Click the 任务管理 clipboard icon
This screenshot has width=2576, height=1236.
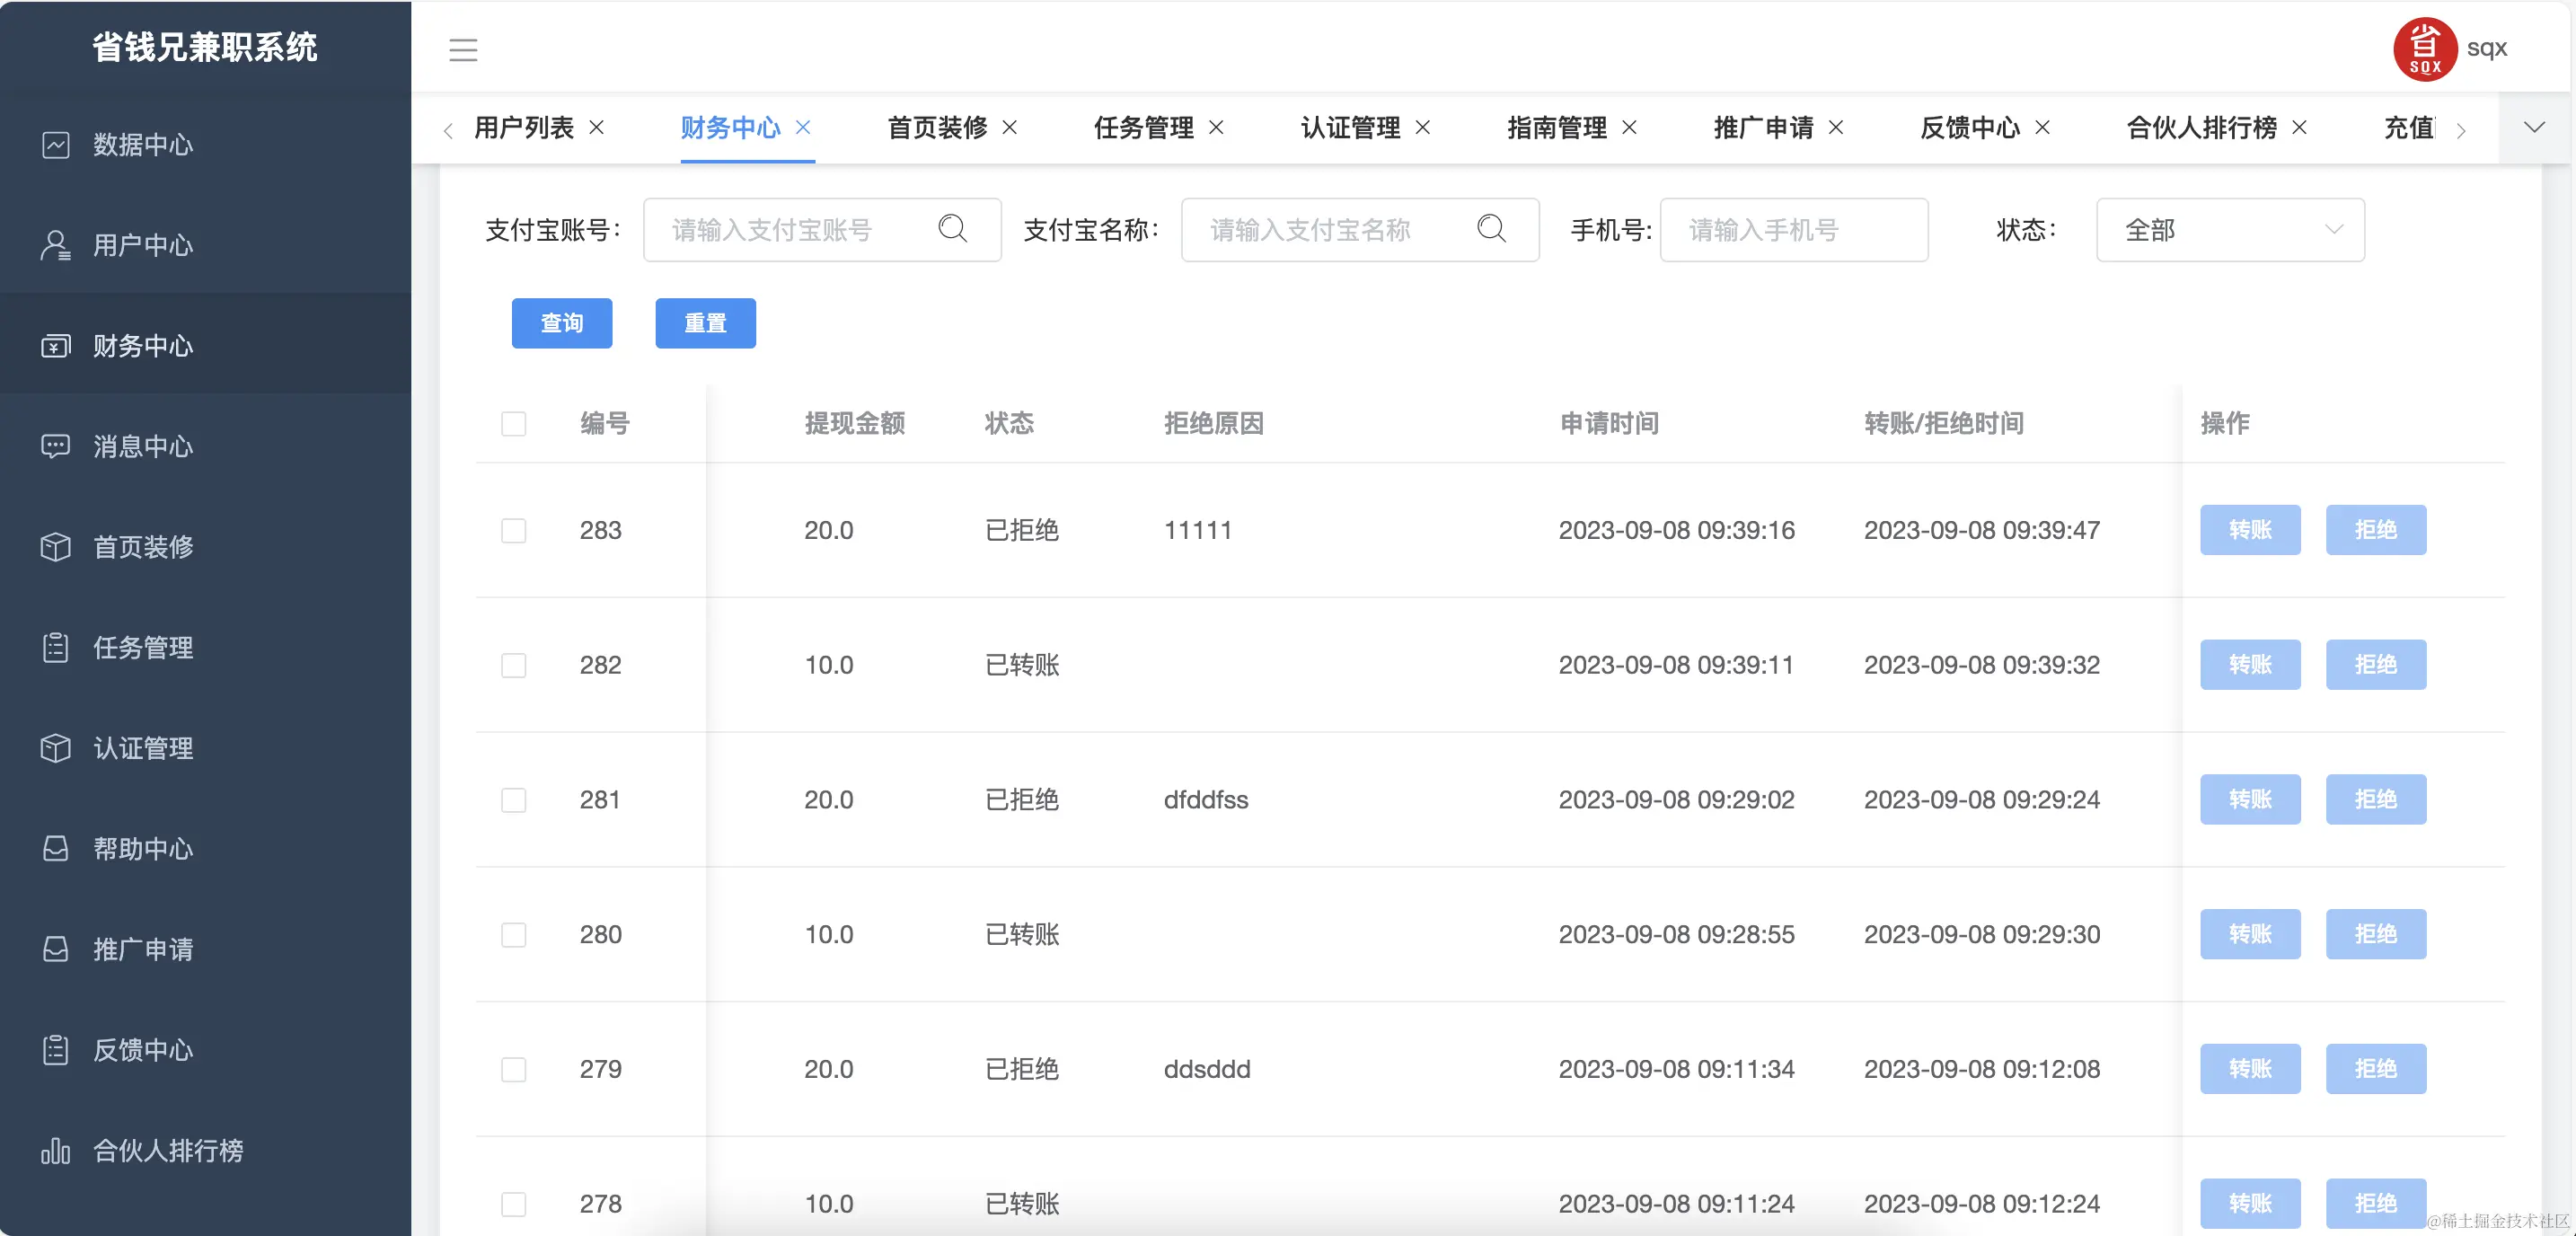56,647
